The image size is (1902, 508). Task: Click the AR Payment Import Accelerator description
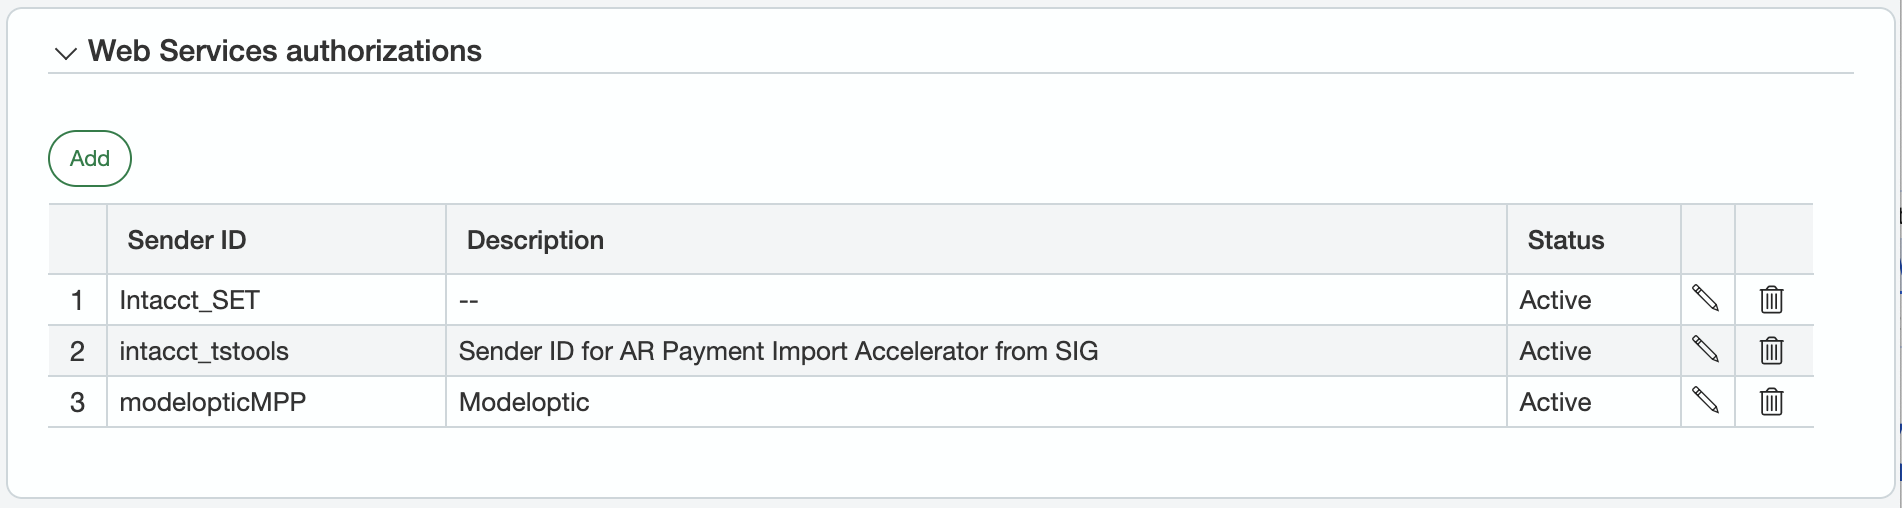778,351
